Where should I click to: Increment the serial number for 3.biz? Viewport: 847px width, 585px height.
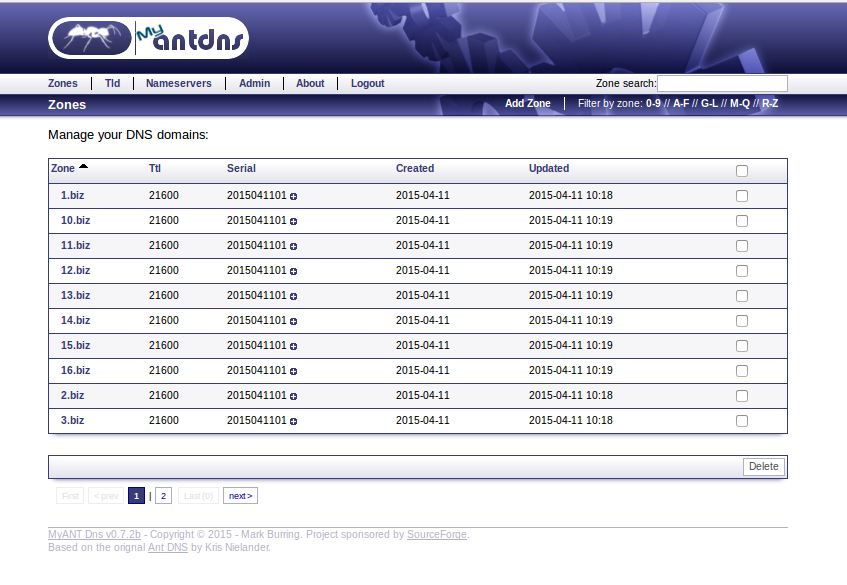[292, 421]
